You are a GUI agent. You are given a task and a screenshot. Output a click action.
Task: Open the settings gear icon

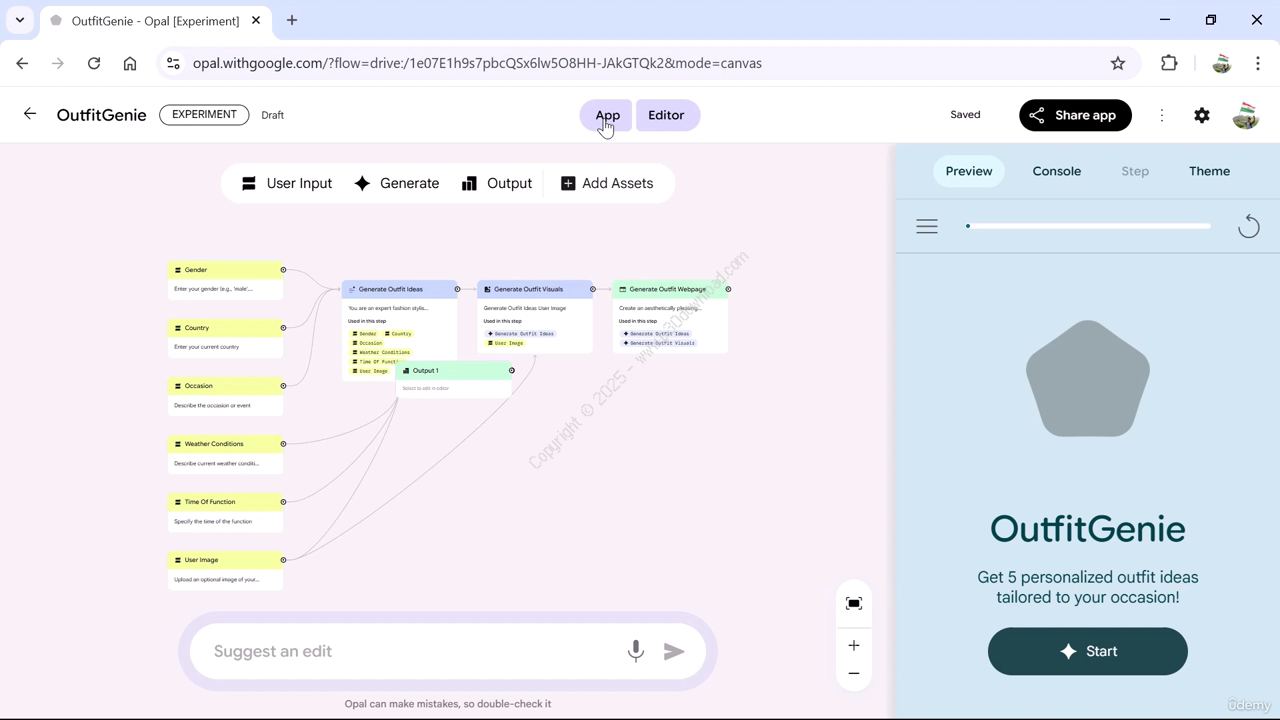click(1202, 115)
